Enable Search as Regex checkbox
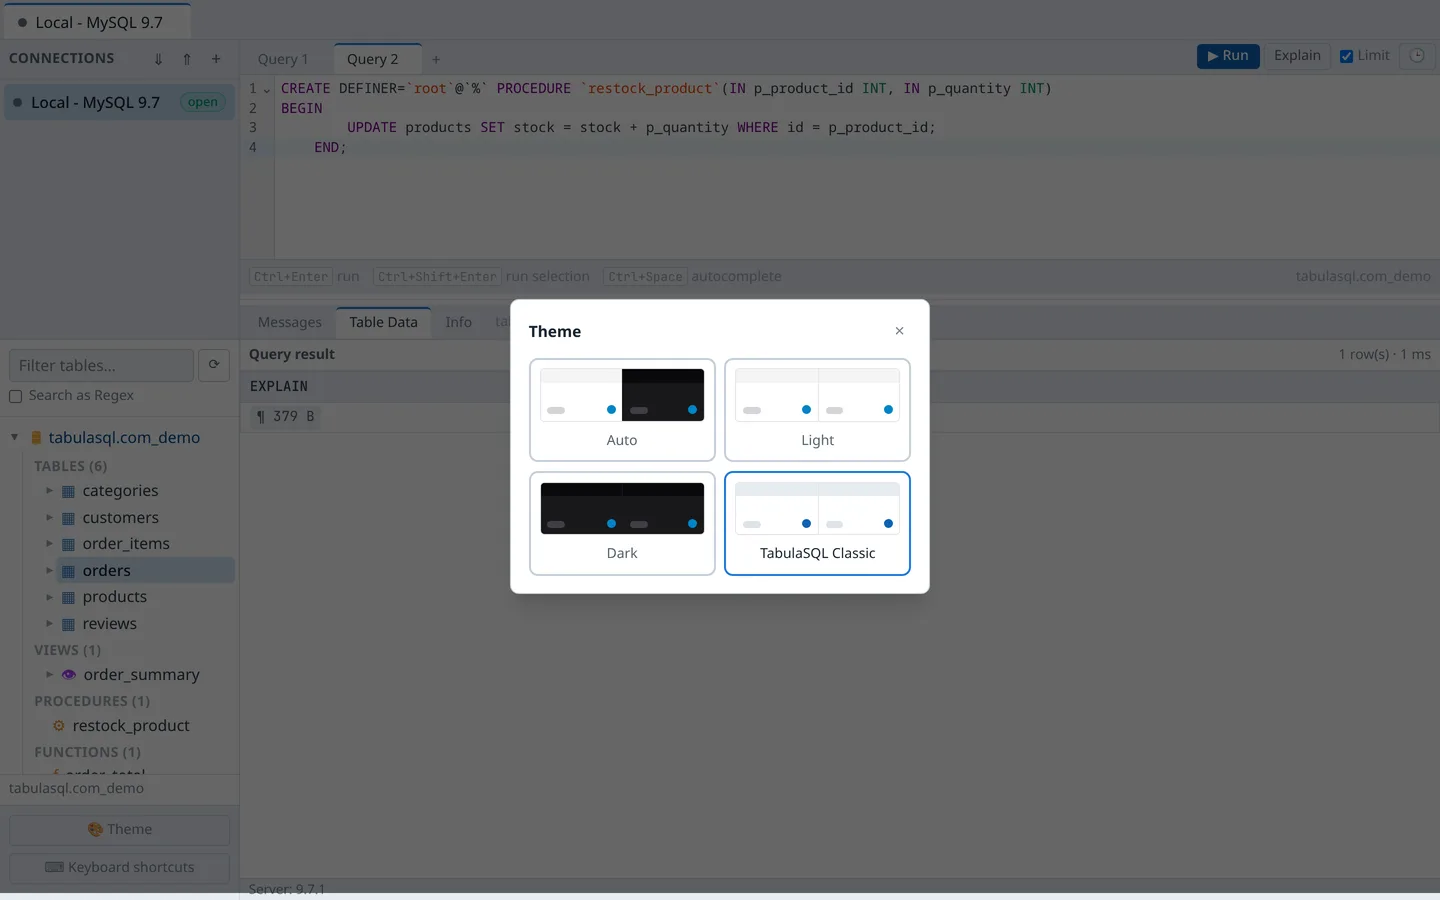Viewport: 1440px width, 900px height. [x=16, y=396]
